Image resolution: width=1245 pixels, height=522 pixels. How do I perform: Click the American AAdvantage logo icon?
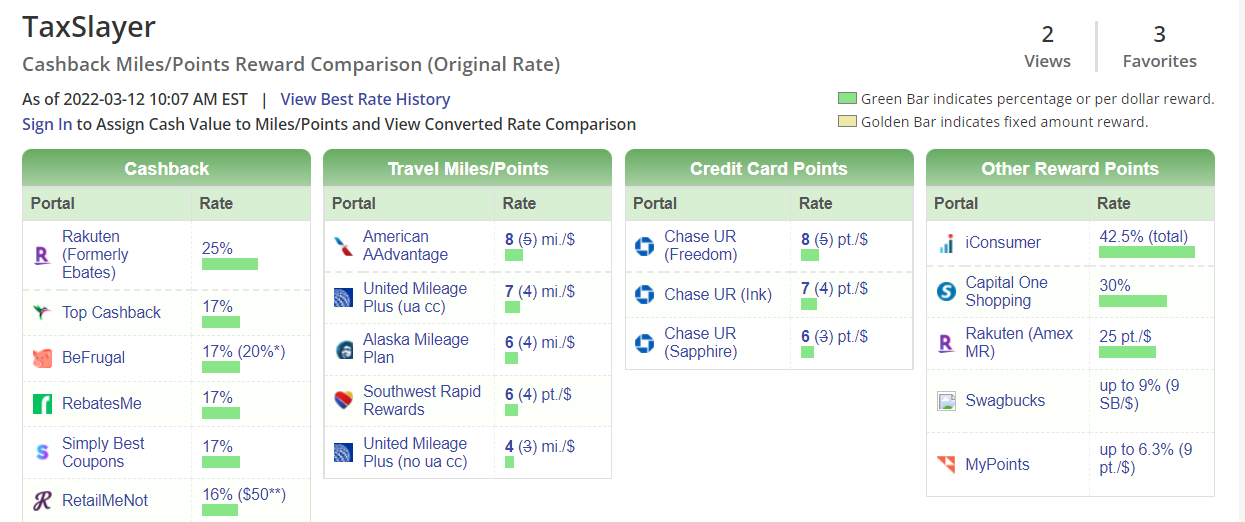click(x=343, y=246)
